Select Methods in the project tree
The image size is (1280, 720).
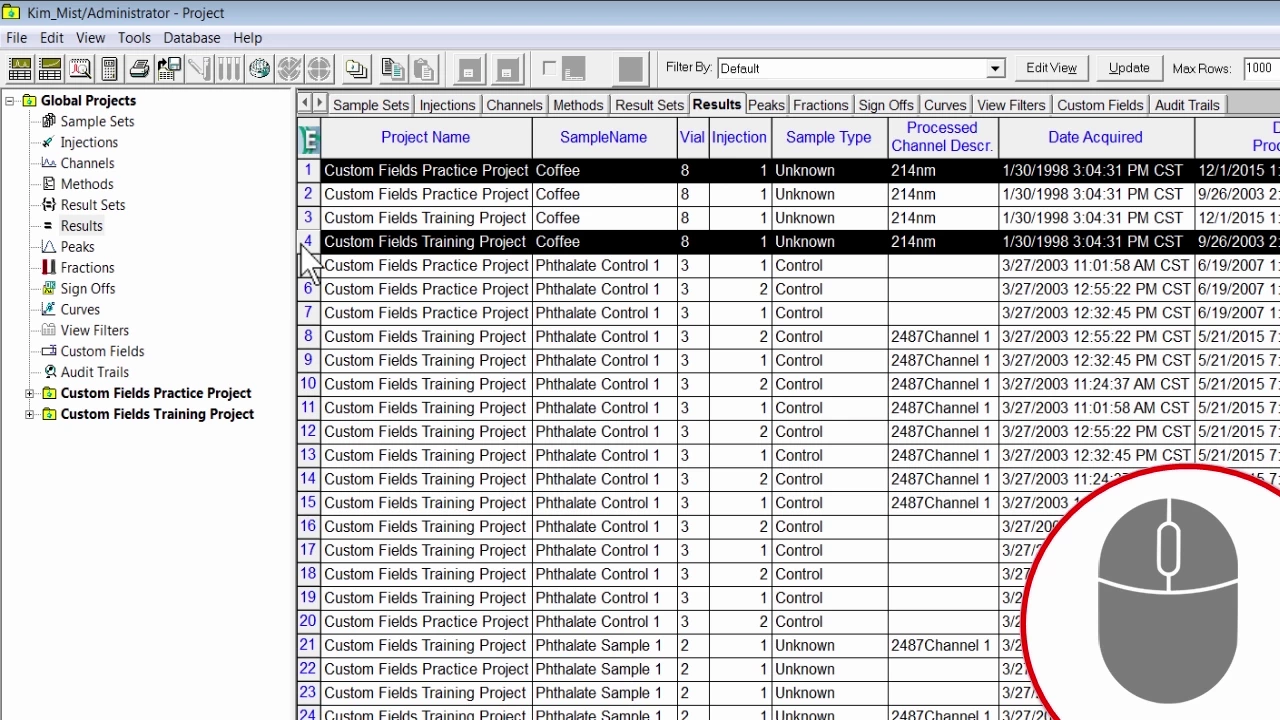87,184
